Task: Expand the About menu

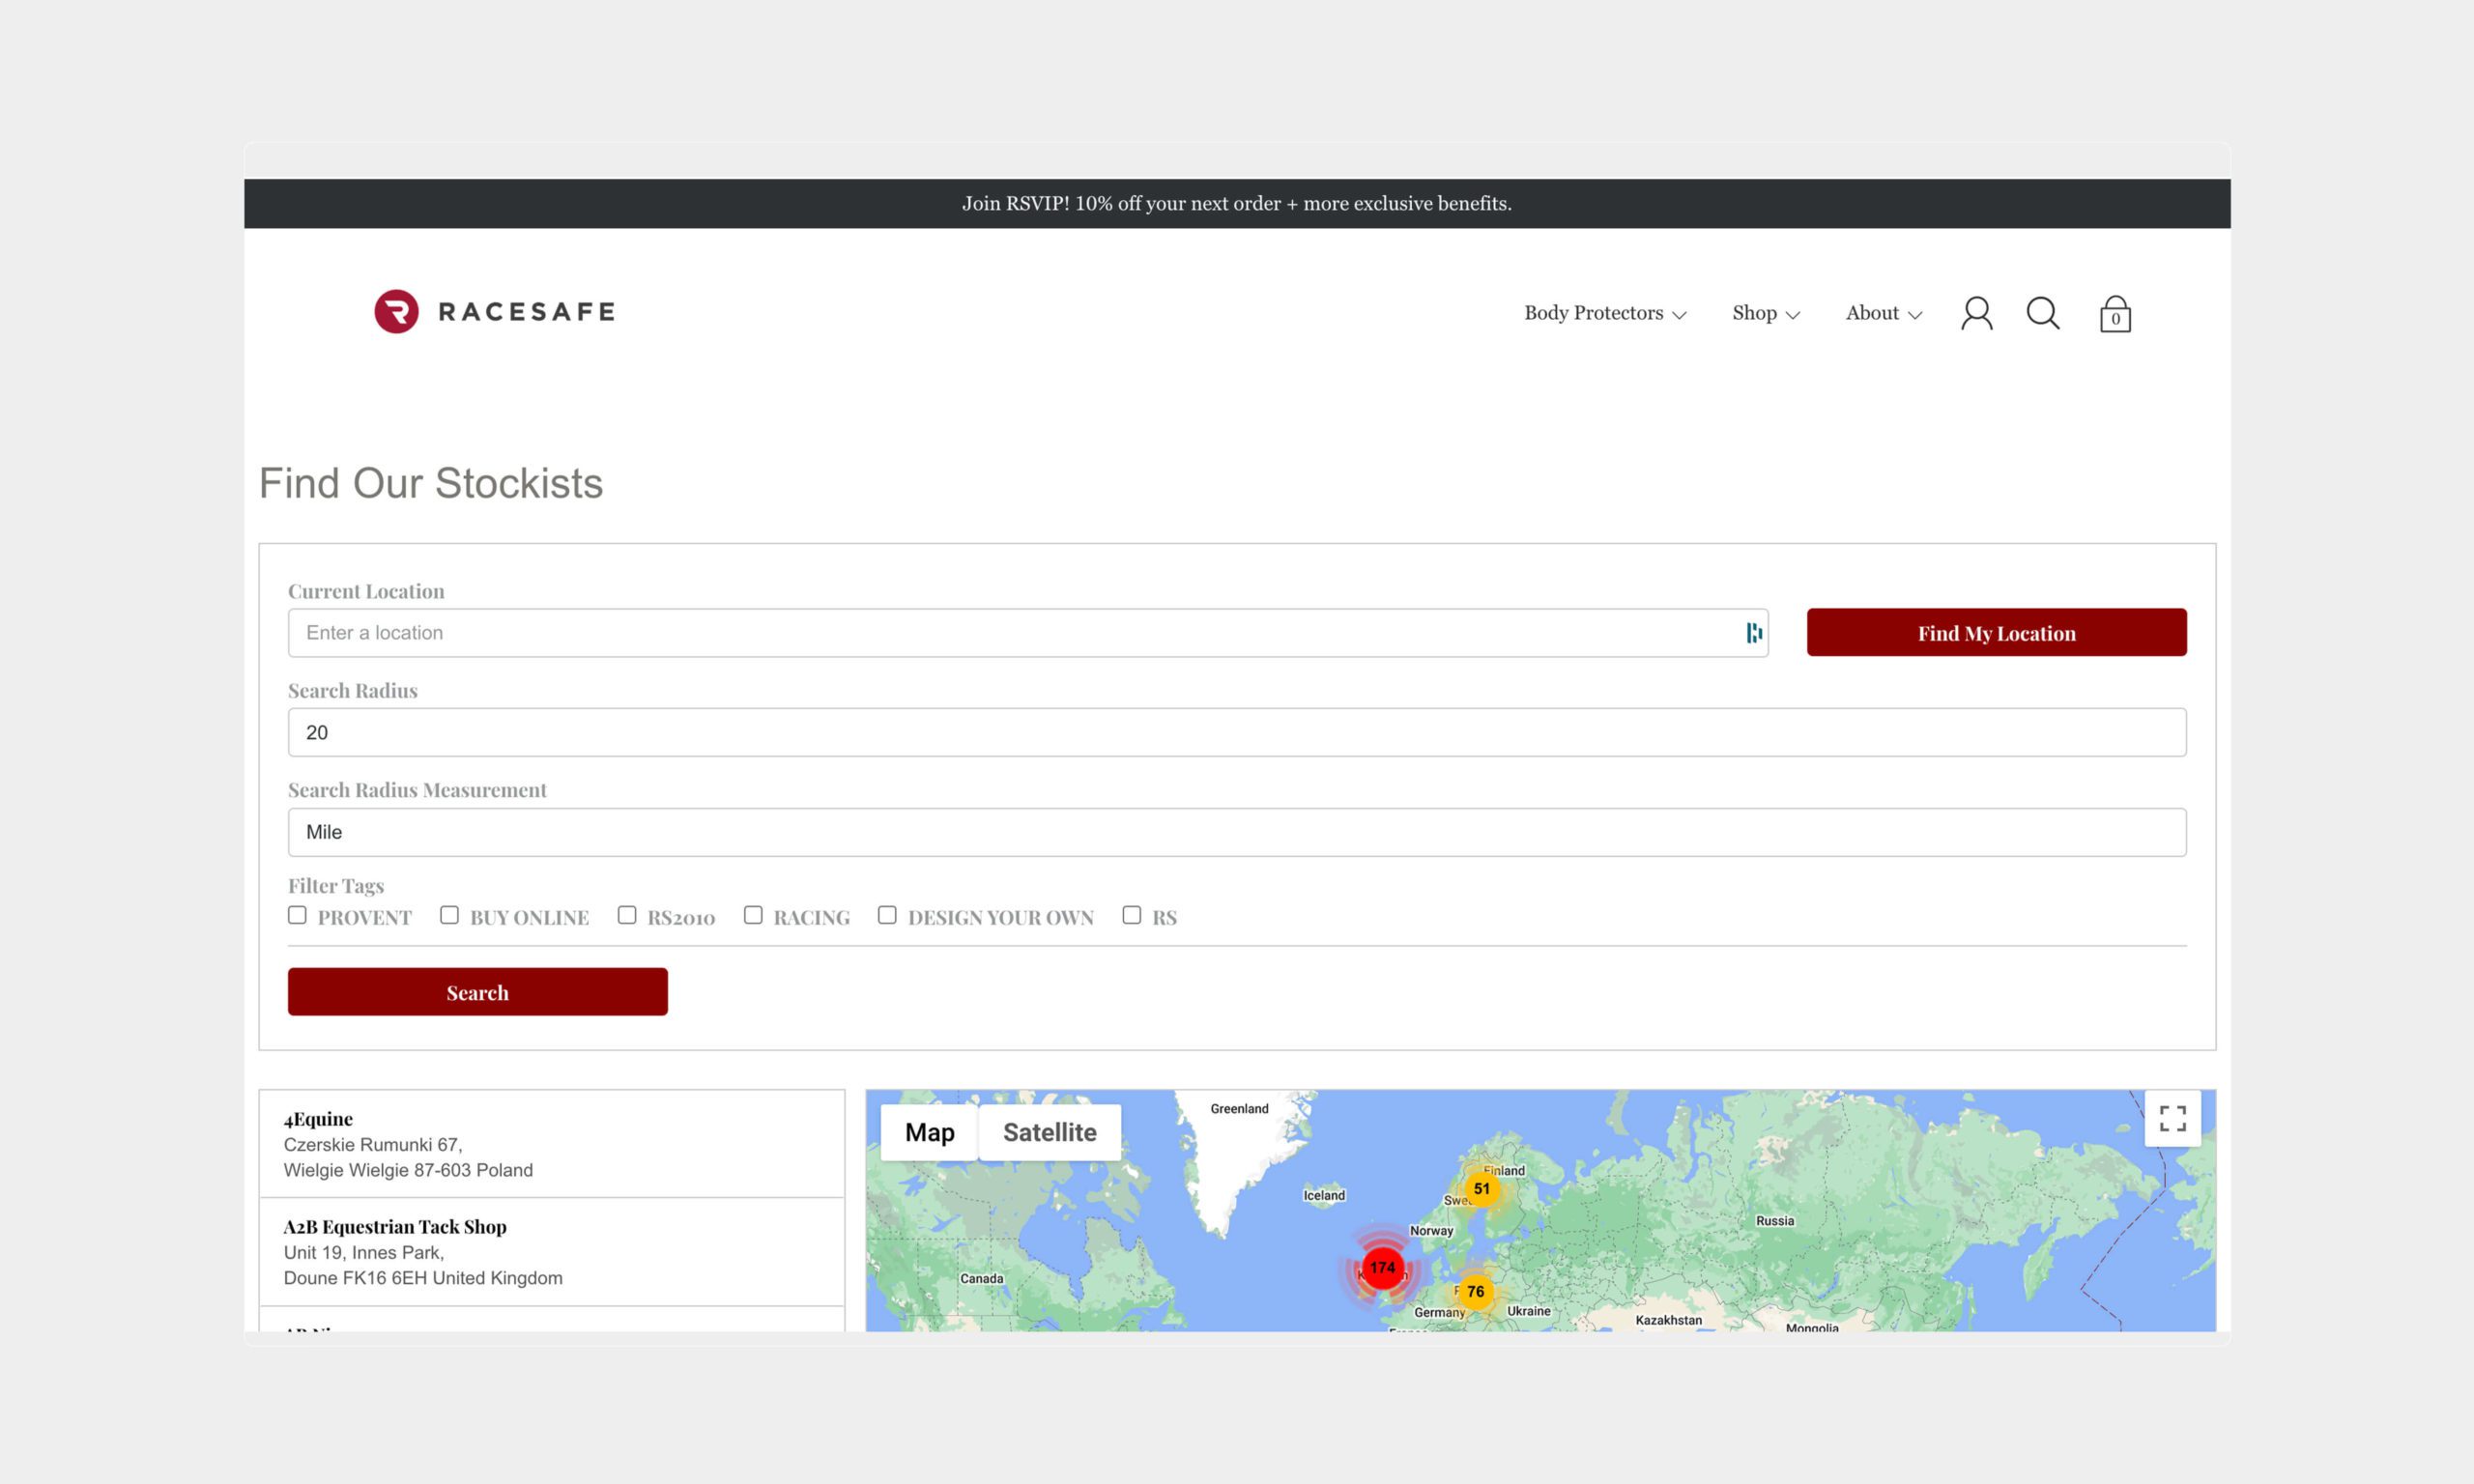Action: [1884, 313]
